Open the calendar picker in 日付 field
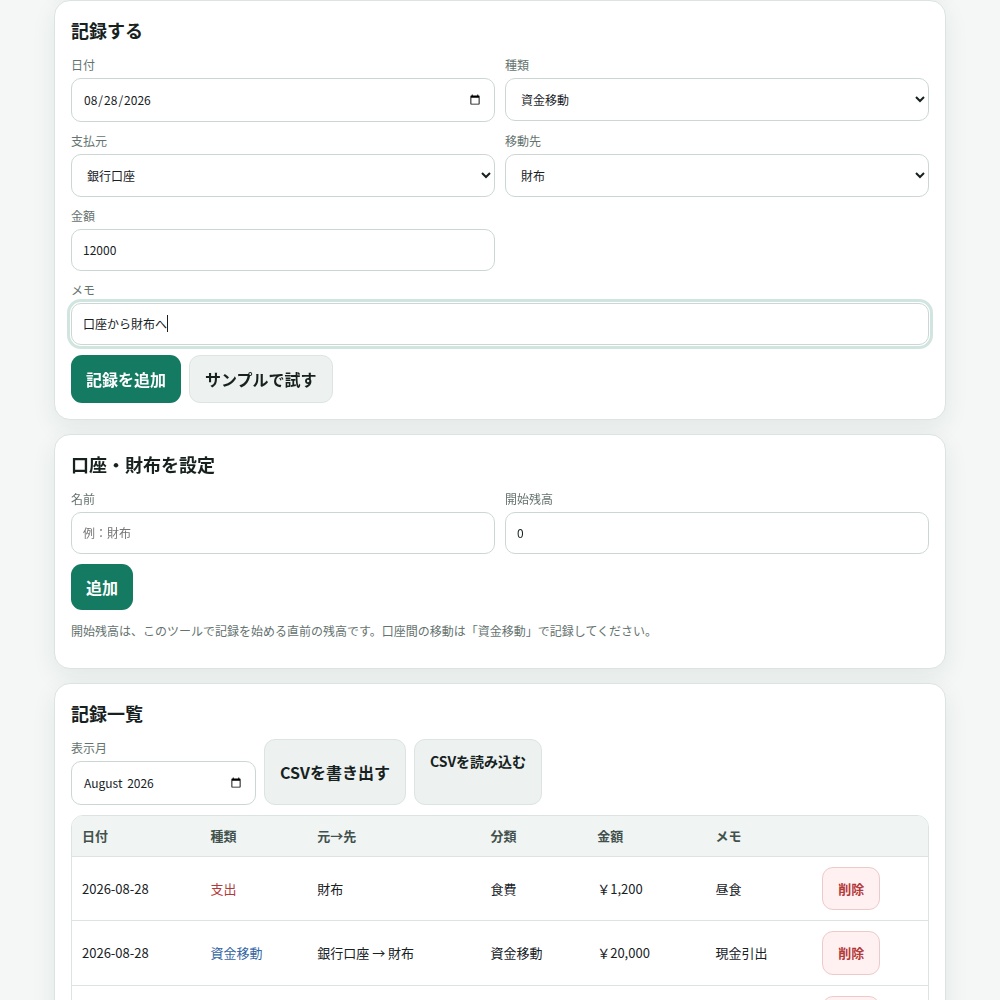Screen dimensions: 1000x1000 pyautogui.click(x=474, y=100)
